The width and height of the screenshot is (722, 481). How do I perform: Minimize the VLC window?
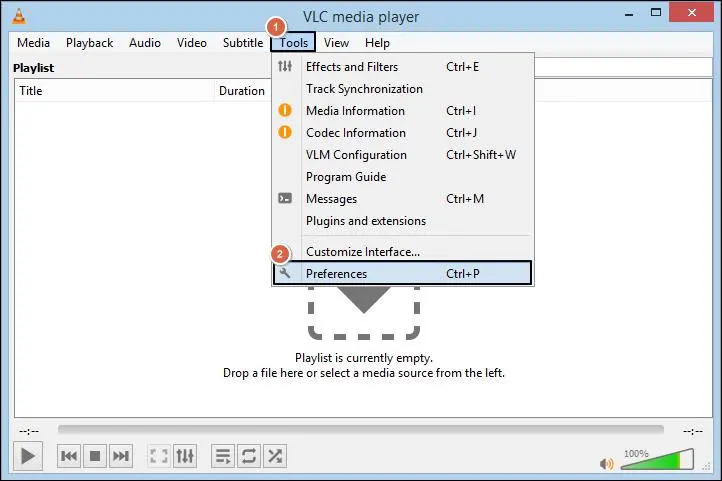(629, 14)
